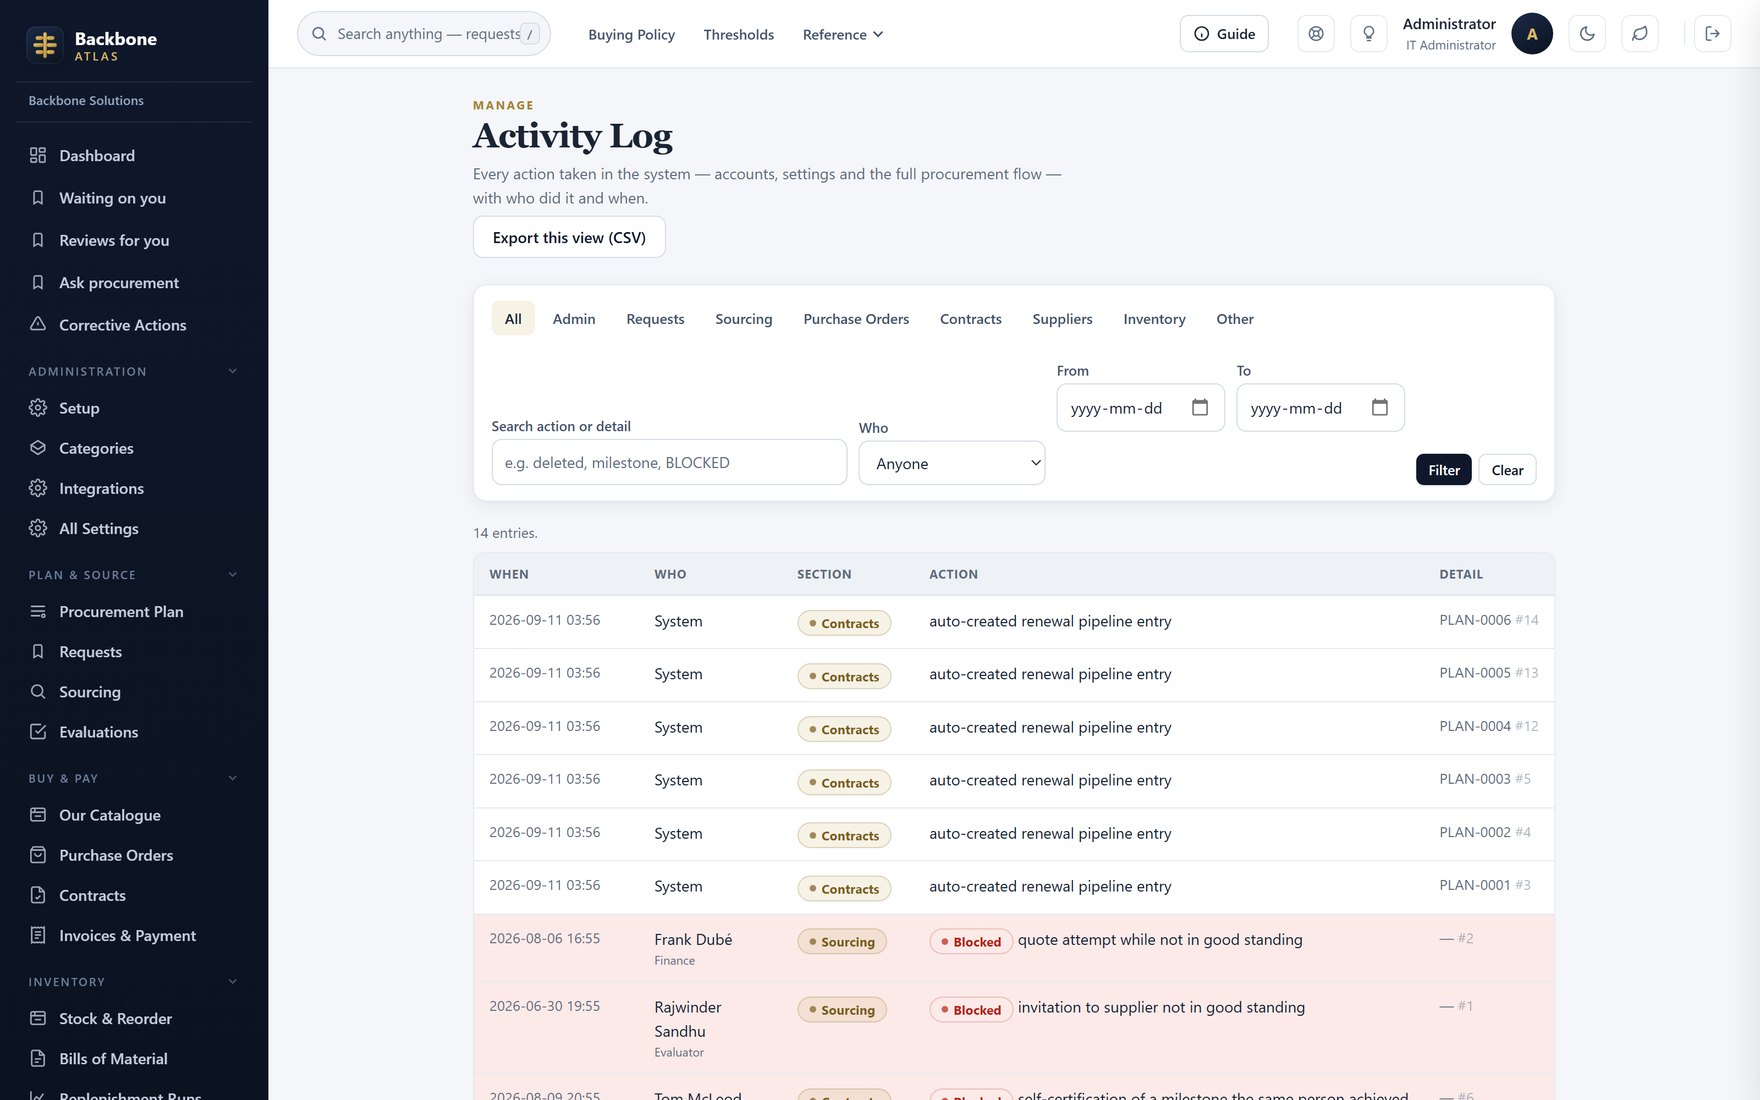
Task: Click the lightbulb tips icon
Action: tap(1369, 34)
